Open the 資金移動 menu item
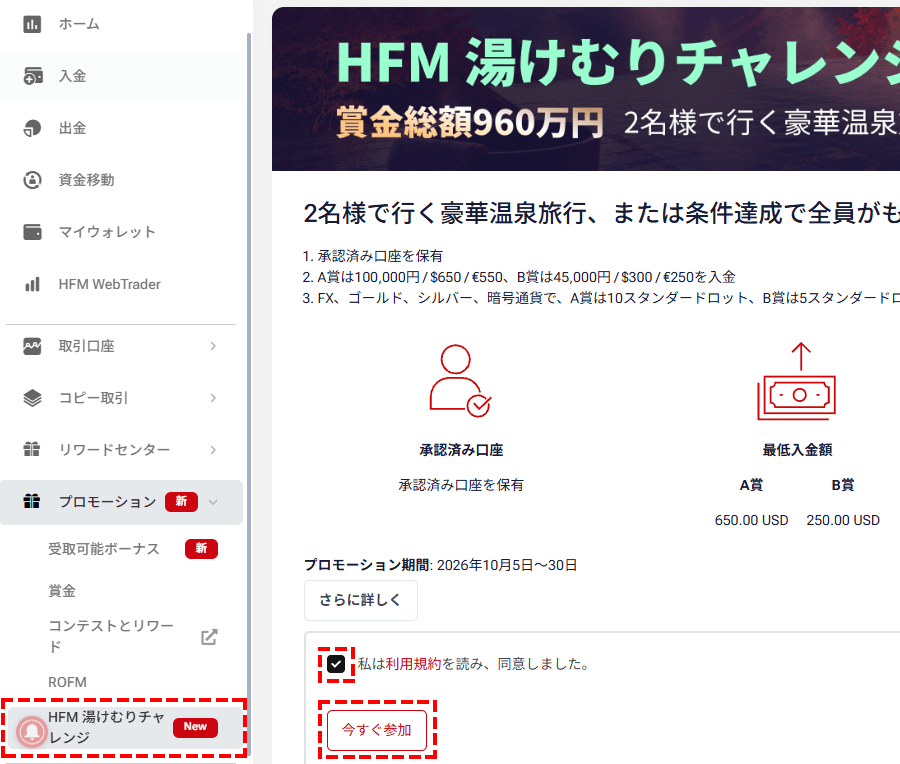The image size is (900, 764). coord(121,180)
